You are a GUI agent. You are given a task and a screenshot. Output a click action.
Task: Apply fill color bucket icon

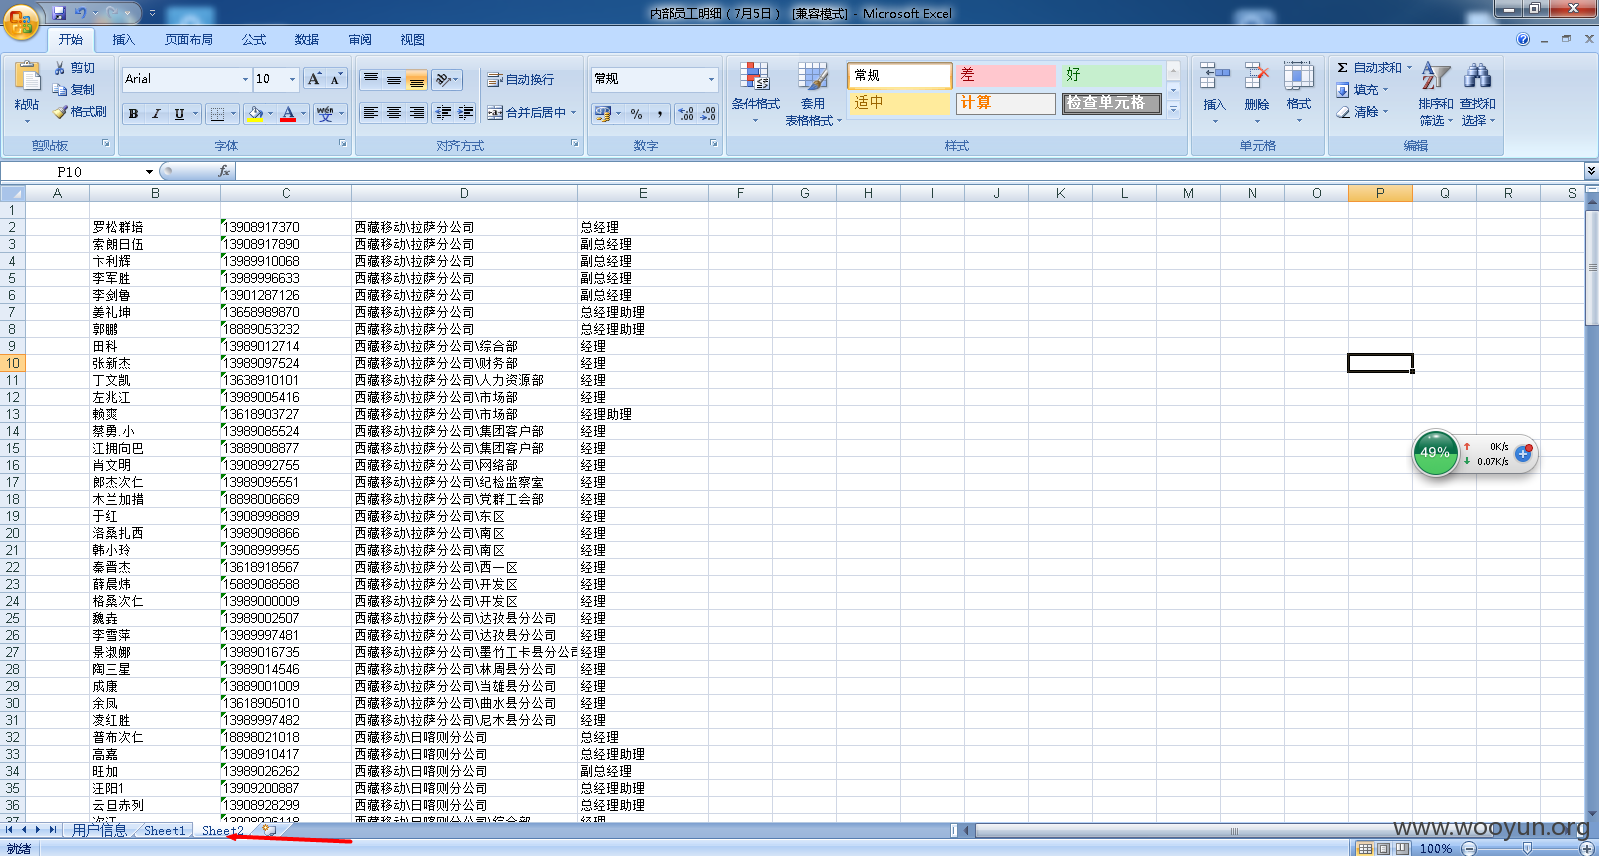click(x=256, y=114)
